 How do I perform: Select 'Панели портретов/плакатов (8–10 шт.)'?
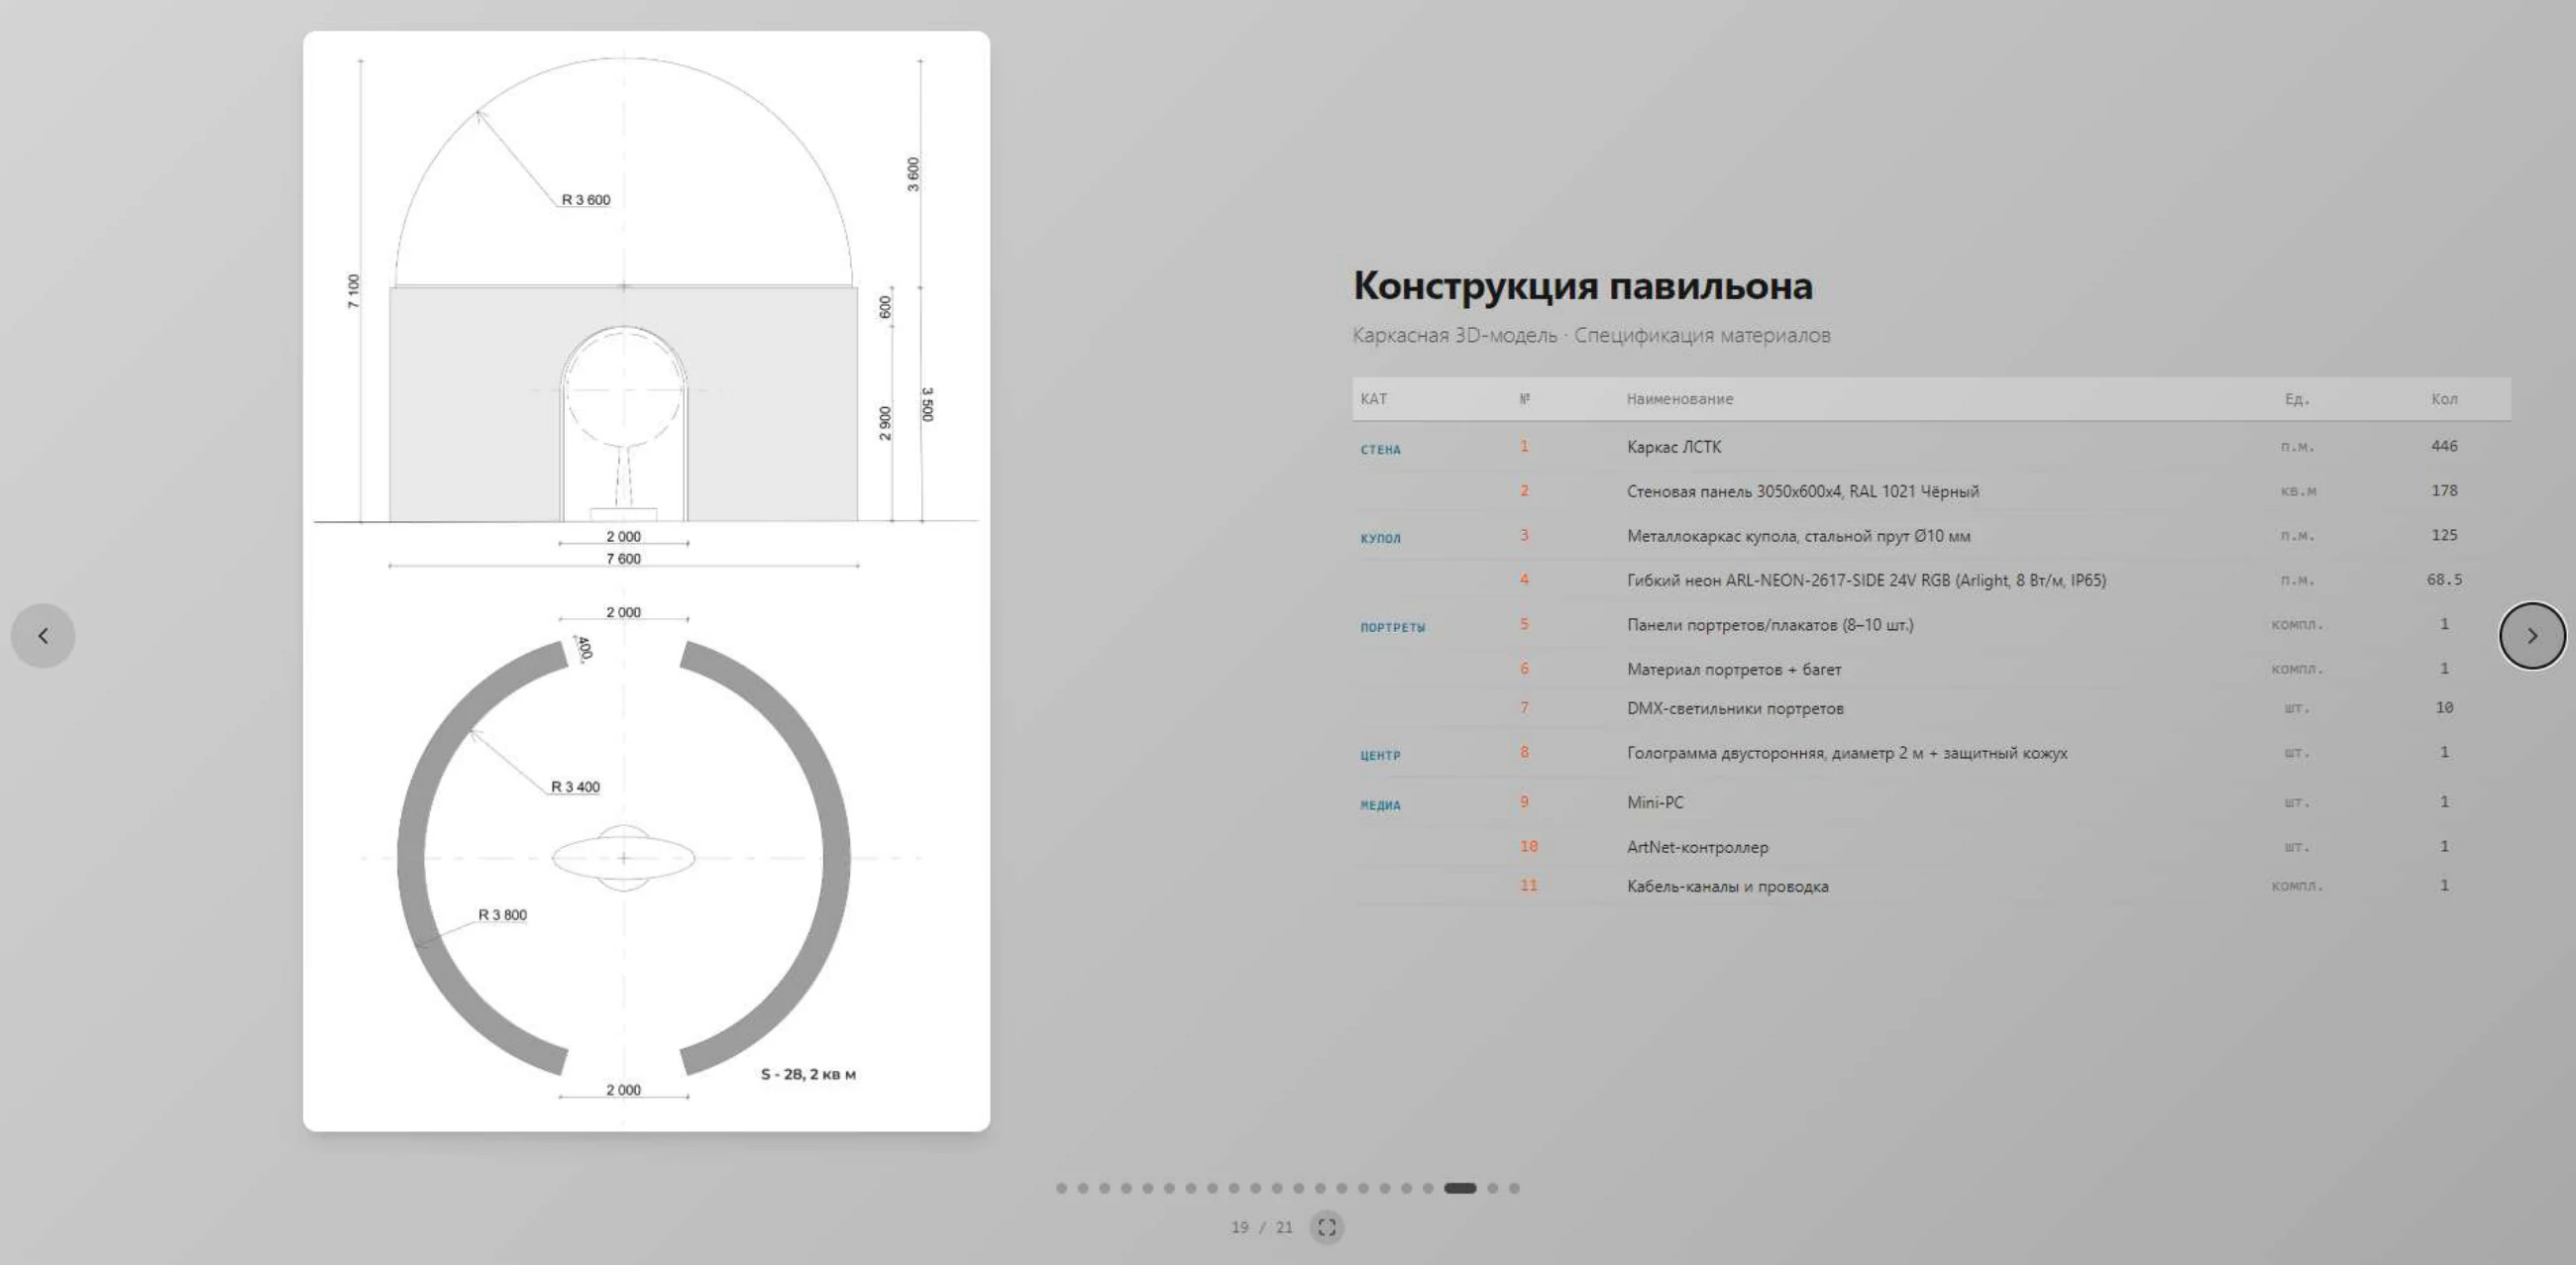coord(1931,625)
